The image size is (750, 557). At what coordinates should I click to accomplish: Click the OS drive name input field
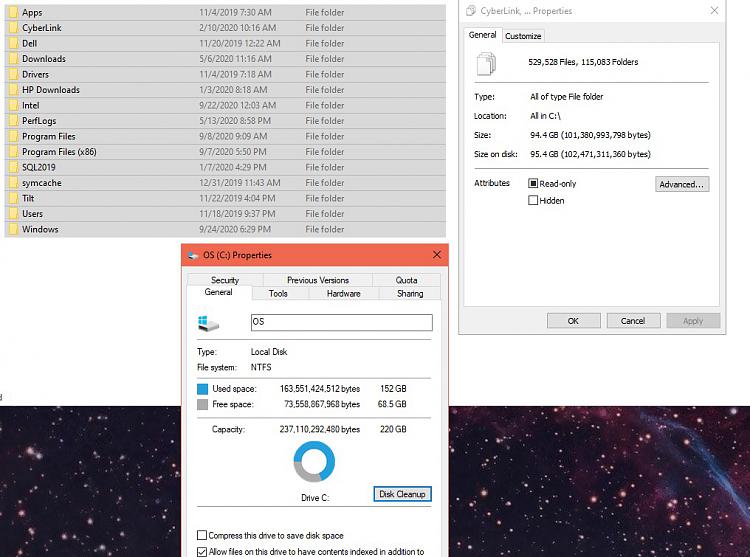point(342,322)
